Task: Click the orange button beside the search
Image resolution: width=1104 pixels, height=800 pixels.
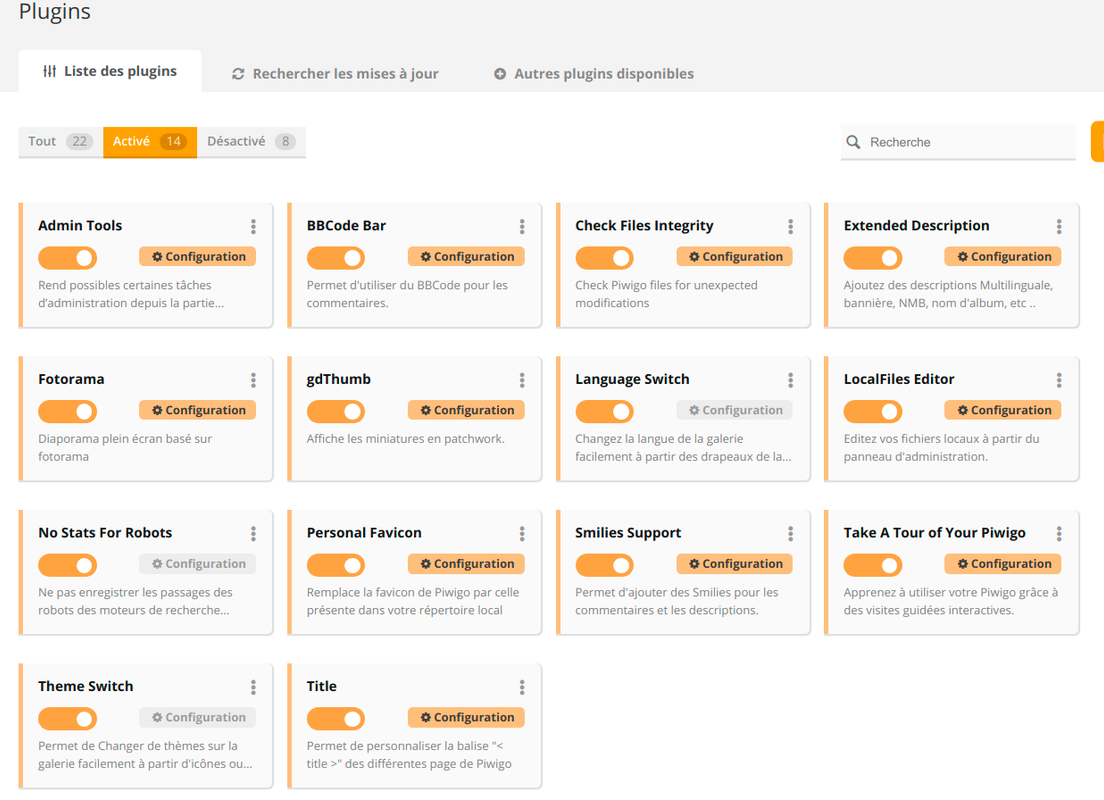Action: point(1098,142)
